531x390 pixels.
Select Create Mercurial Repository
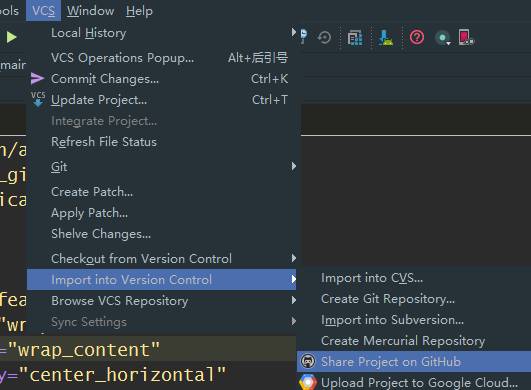(414, 341)
